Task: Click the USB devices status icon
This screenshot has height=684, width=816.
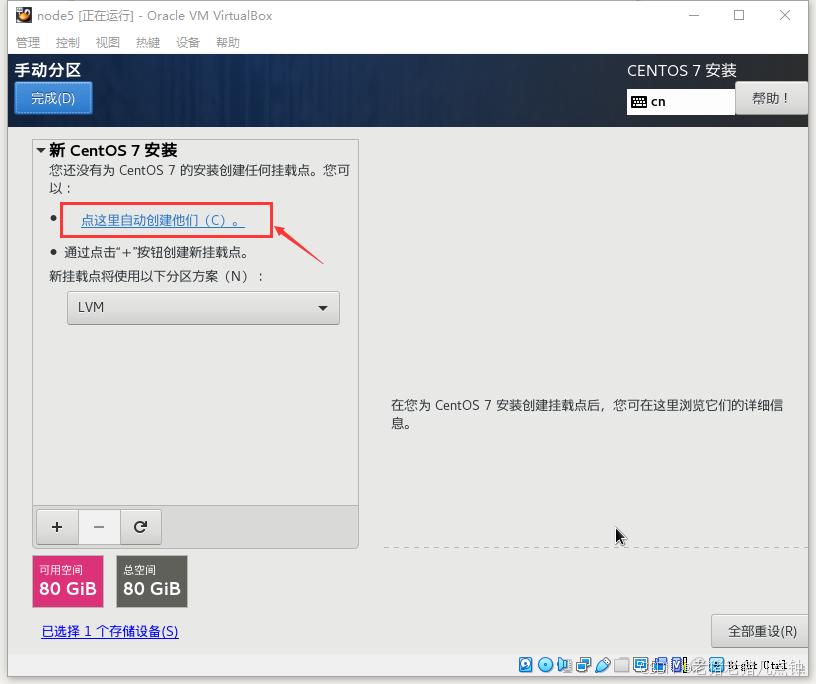Action: click(603, 665)
